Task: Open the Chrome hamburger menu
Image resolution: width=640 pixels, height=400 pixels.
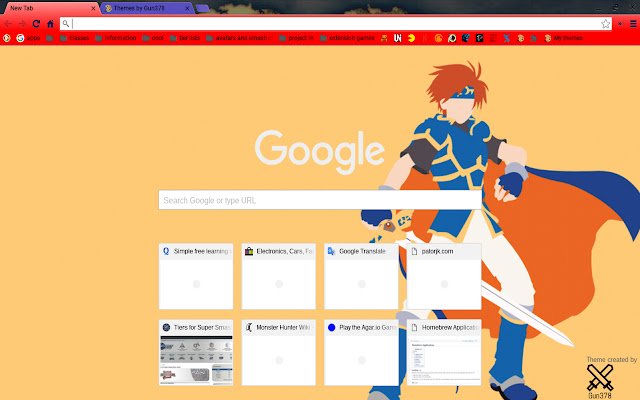Action: 633,24
